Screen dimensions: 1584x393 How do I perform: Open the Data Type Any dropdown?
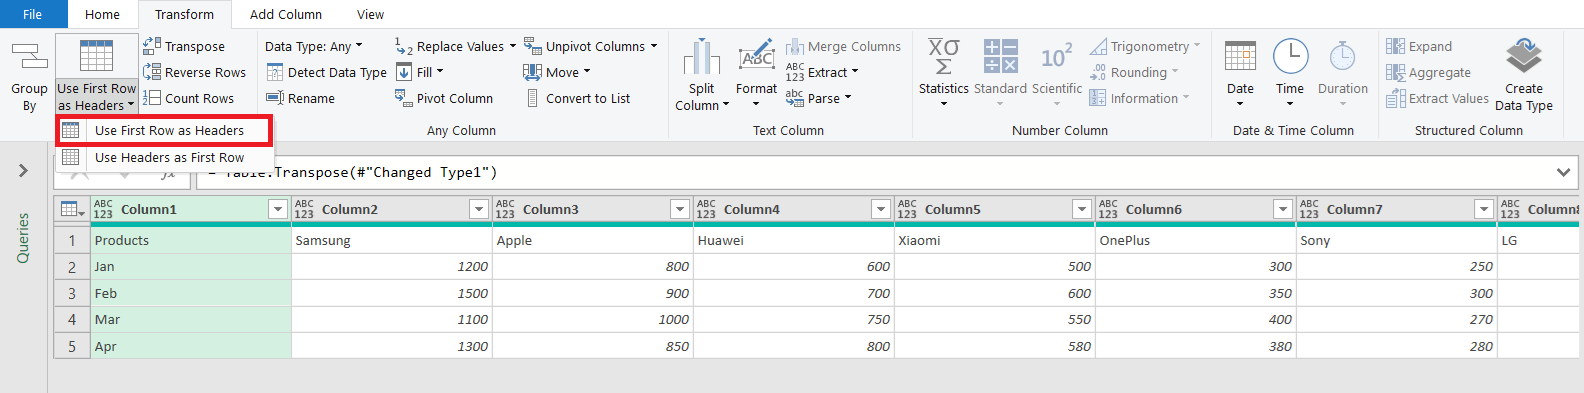coord(313,46)
